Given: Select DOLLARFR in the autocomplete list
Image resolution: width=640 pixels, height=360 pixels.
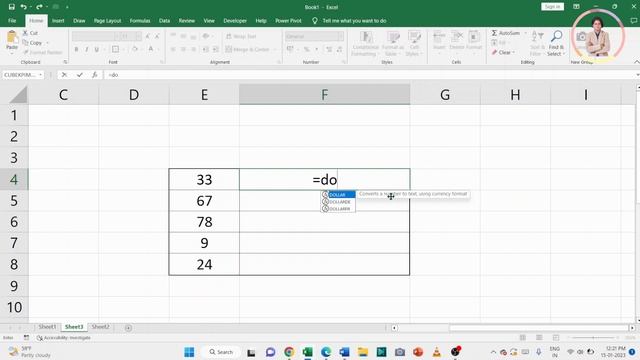Looking at the screenshot, I should click(338, 209).
